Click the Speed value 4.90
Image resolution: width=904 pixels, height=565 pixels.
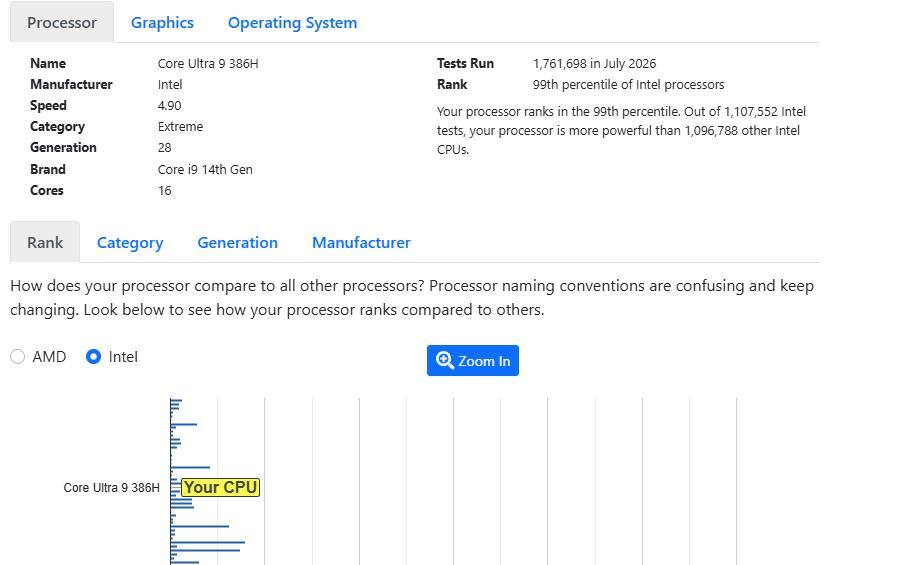pyautogui.click(x=170, y=106)
